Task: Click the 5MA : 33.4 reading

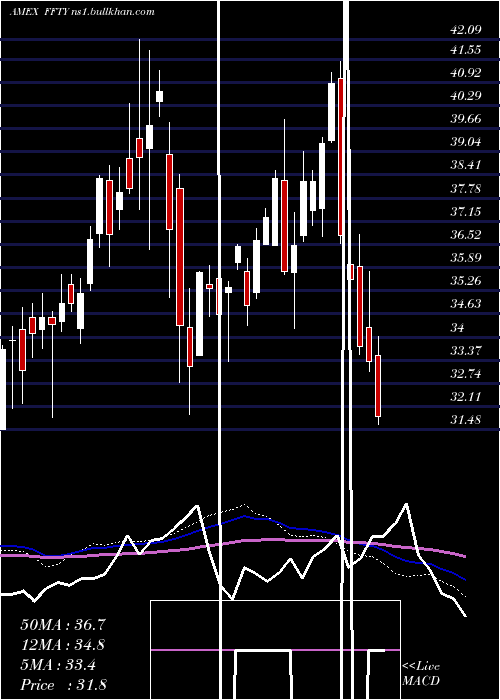Action: coord(58,665)
